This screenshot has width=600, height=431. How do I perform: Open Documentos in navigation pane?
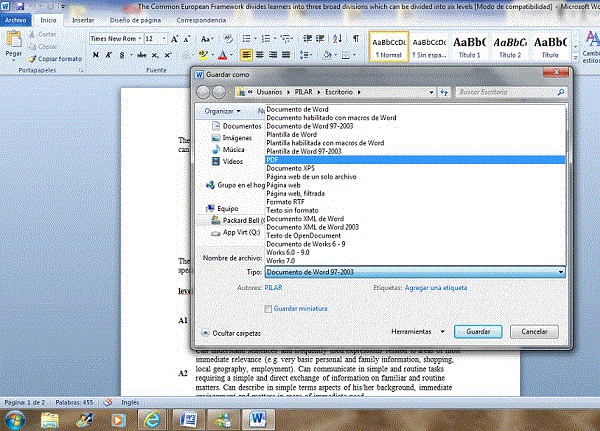pos(237,126)
